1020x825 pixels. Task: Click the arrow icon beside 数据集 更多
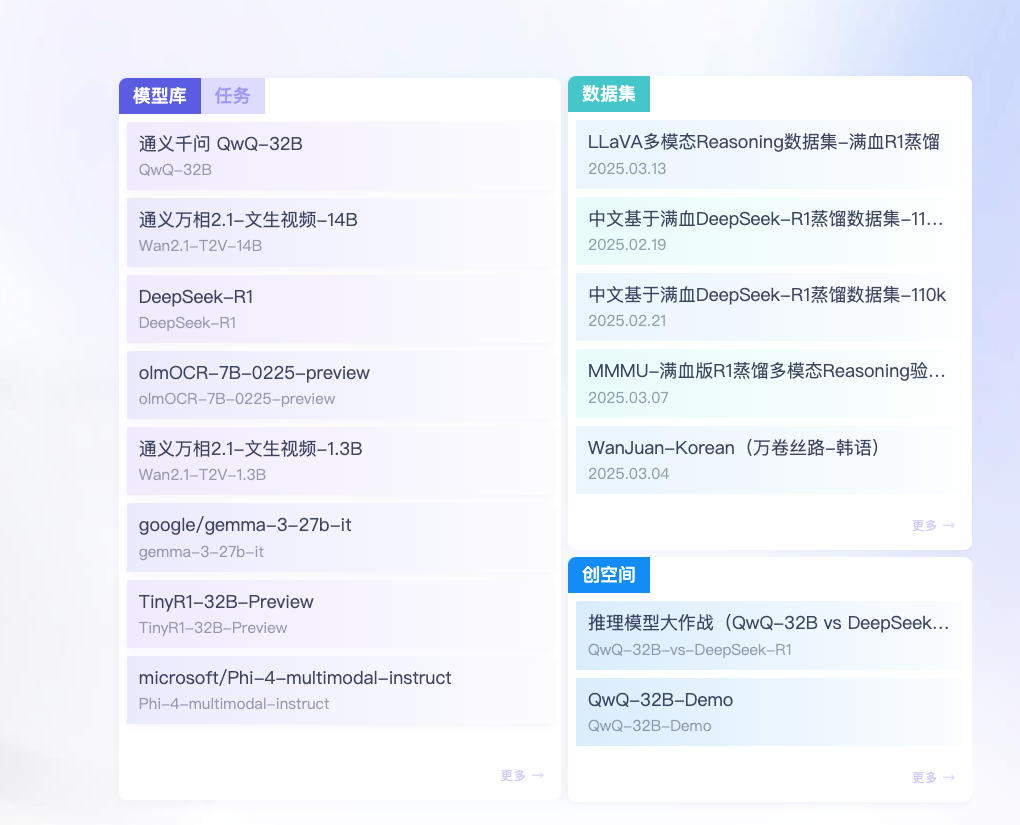point(948,524)
